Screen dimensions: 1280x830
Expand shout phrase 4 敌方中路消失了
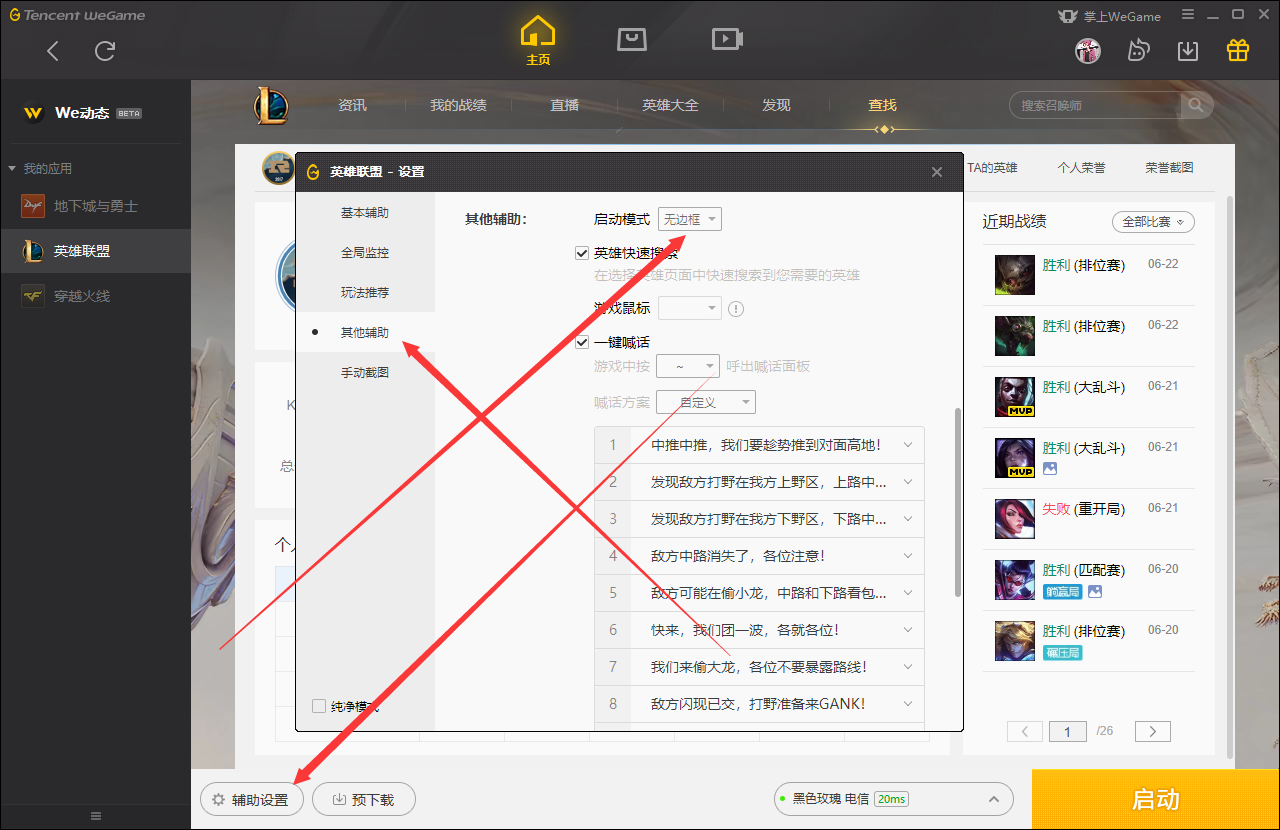pyautogui.click(x=908, y=556)
